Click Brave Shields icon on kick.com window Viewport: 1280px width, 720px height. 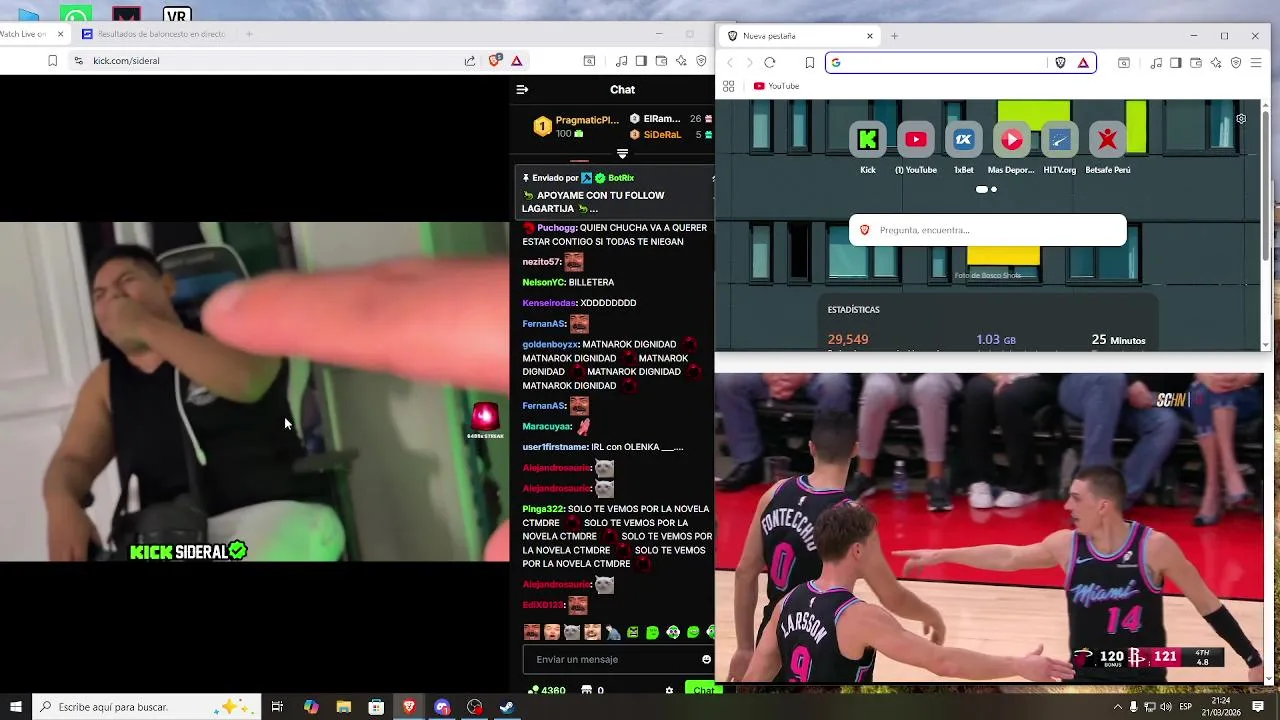(495, 61)
